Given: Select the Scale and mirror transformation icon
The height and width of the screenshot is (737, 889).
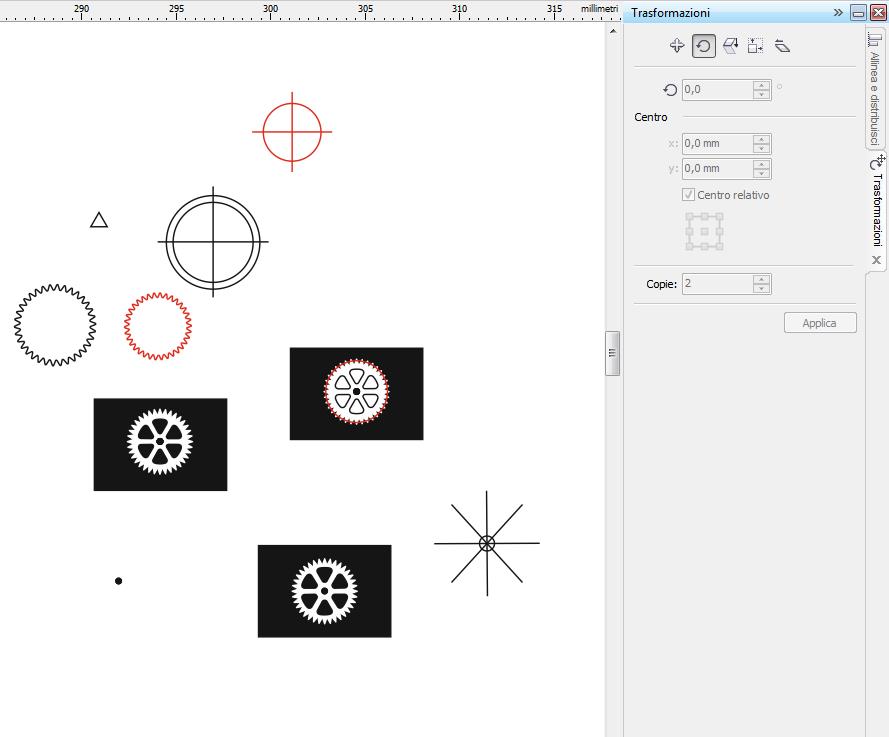Looking at the screenshot, I should click(x=730, y=46).
